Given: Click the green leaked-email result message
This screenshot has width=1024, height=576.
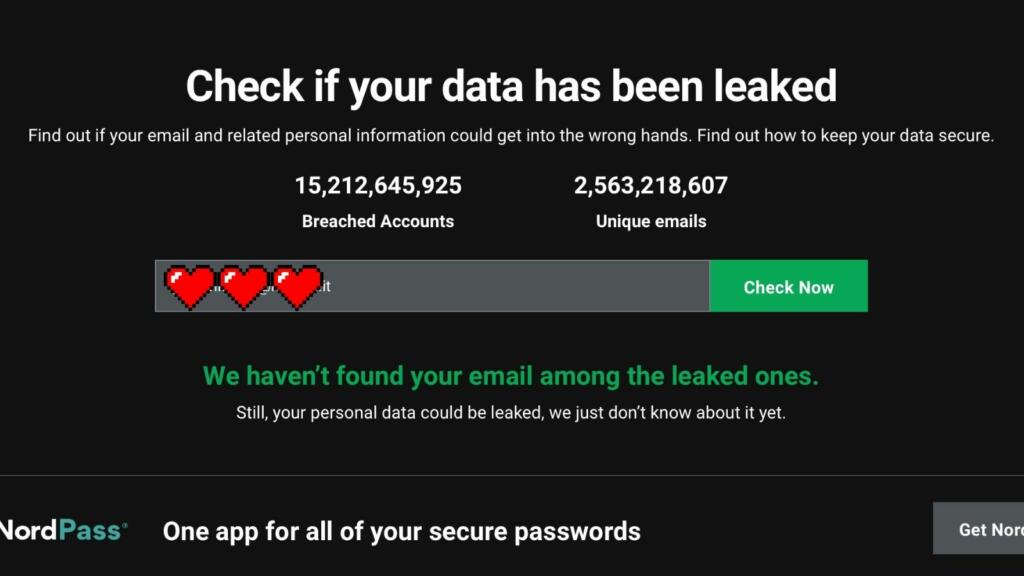Looking at the screenshot, I should pos(511,376).
